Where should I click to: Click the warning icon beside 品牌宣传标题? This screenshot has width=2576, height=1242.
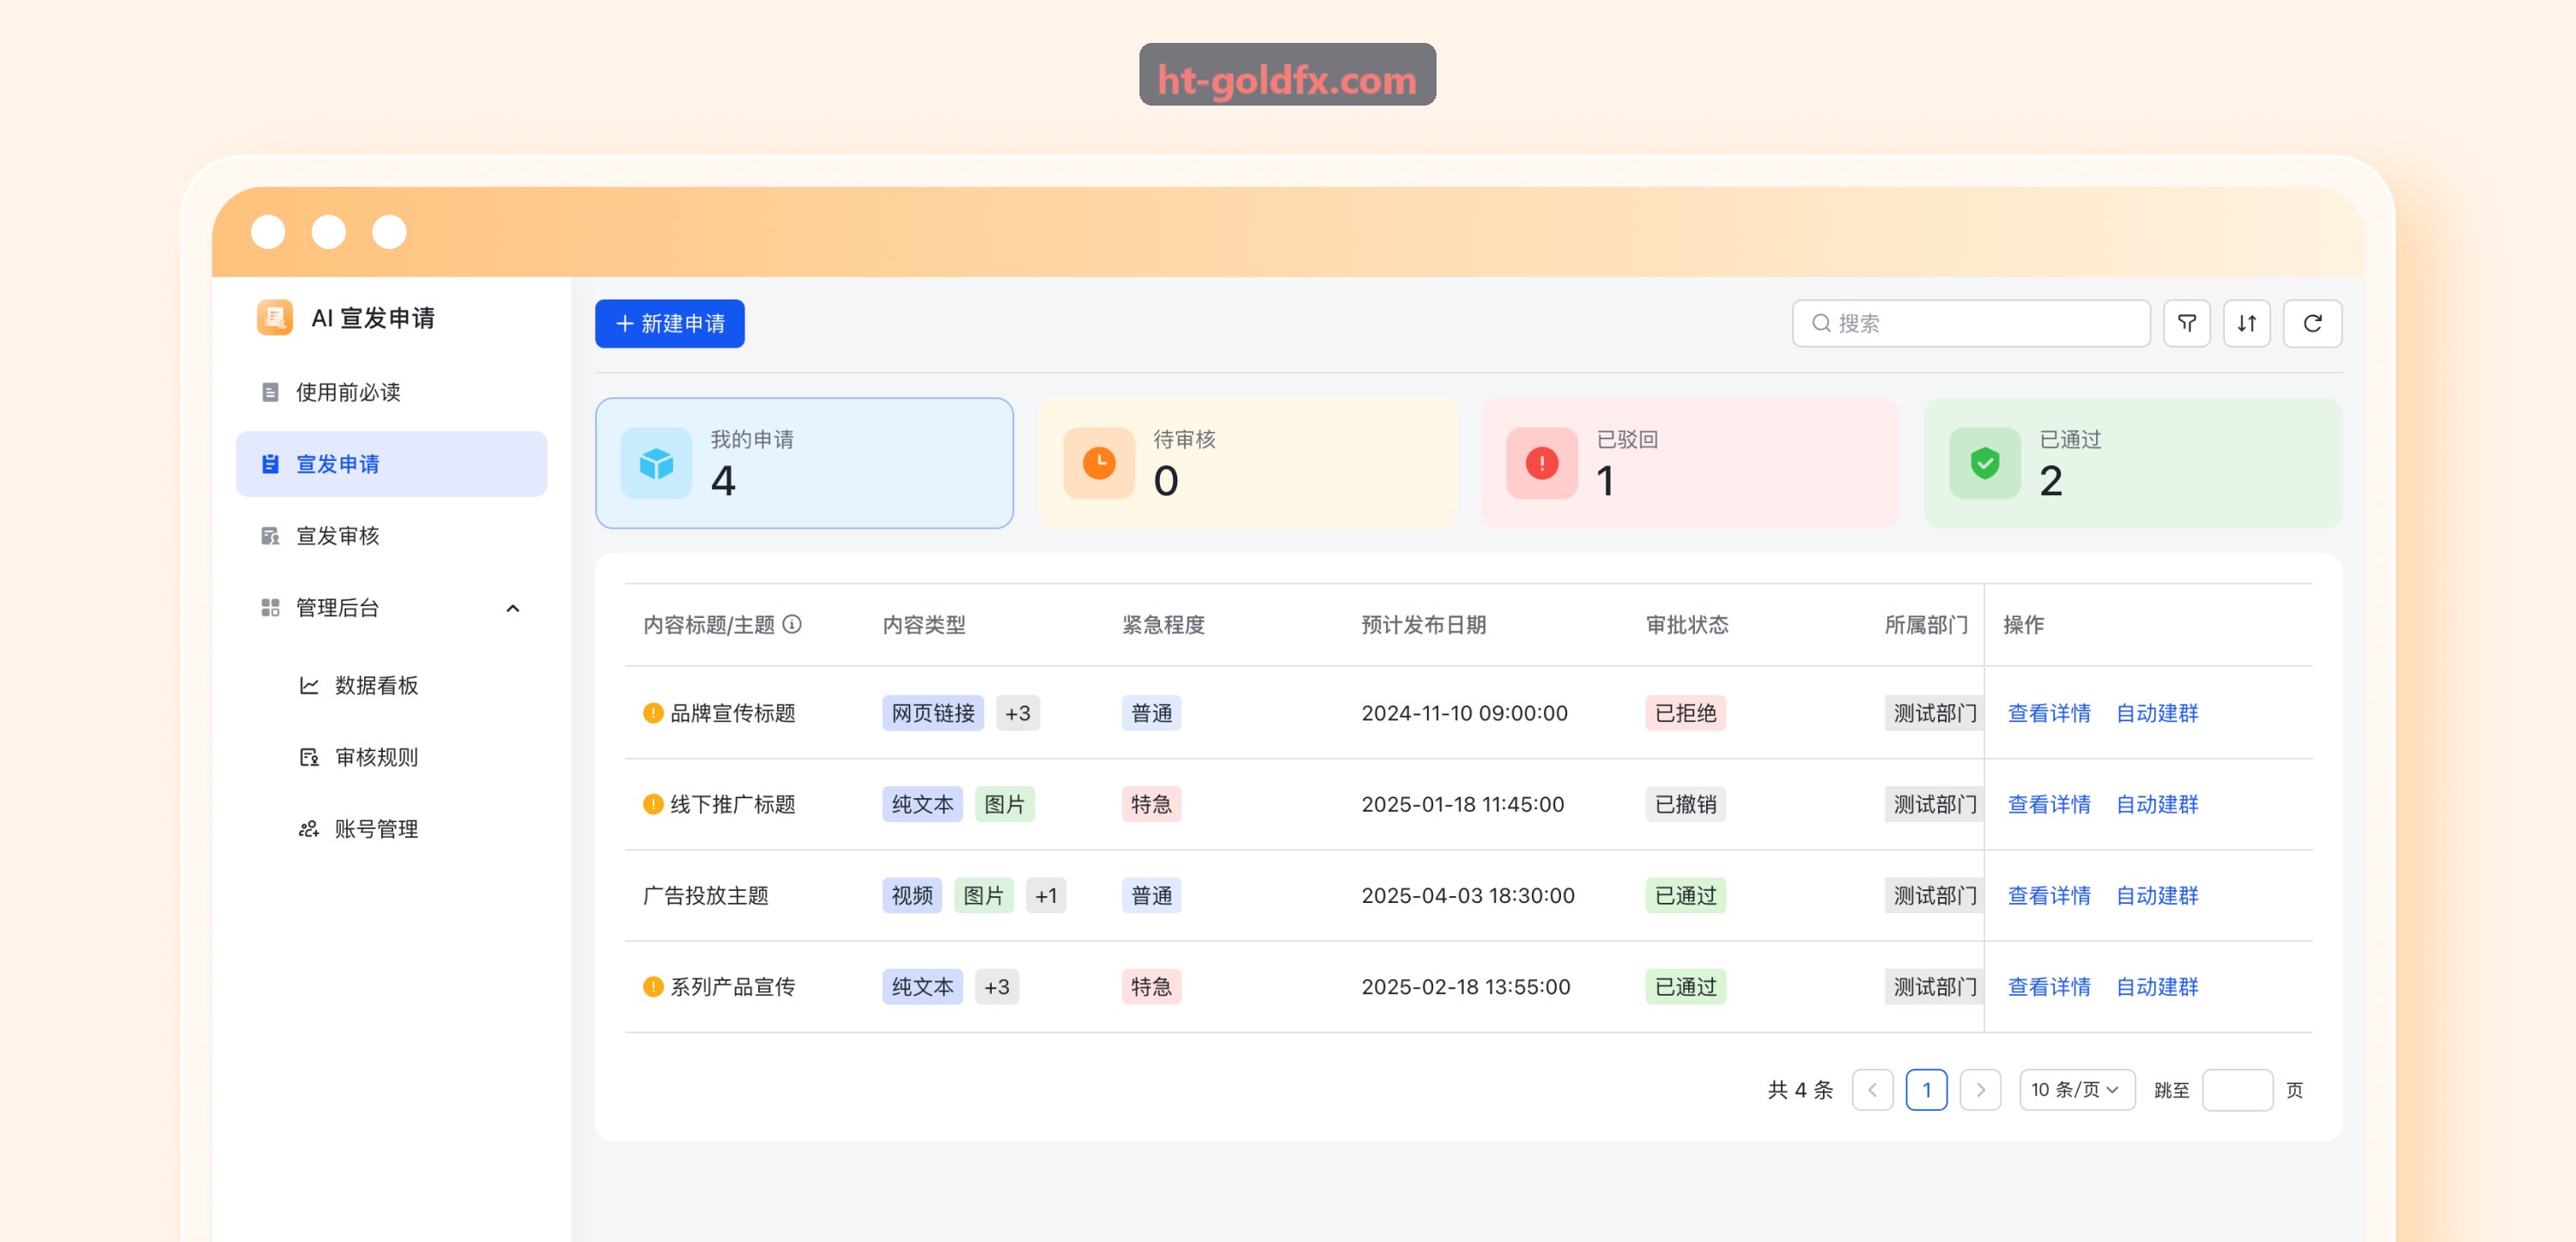pyautogui.click(x=653, y=713)
